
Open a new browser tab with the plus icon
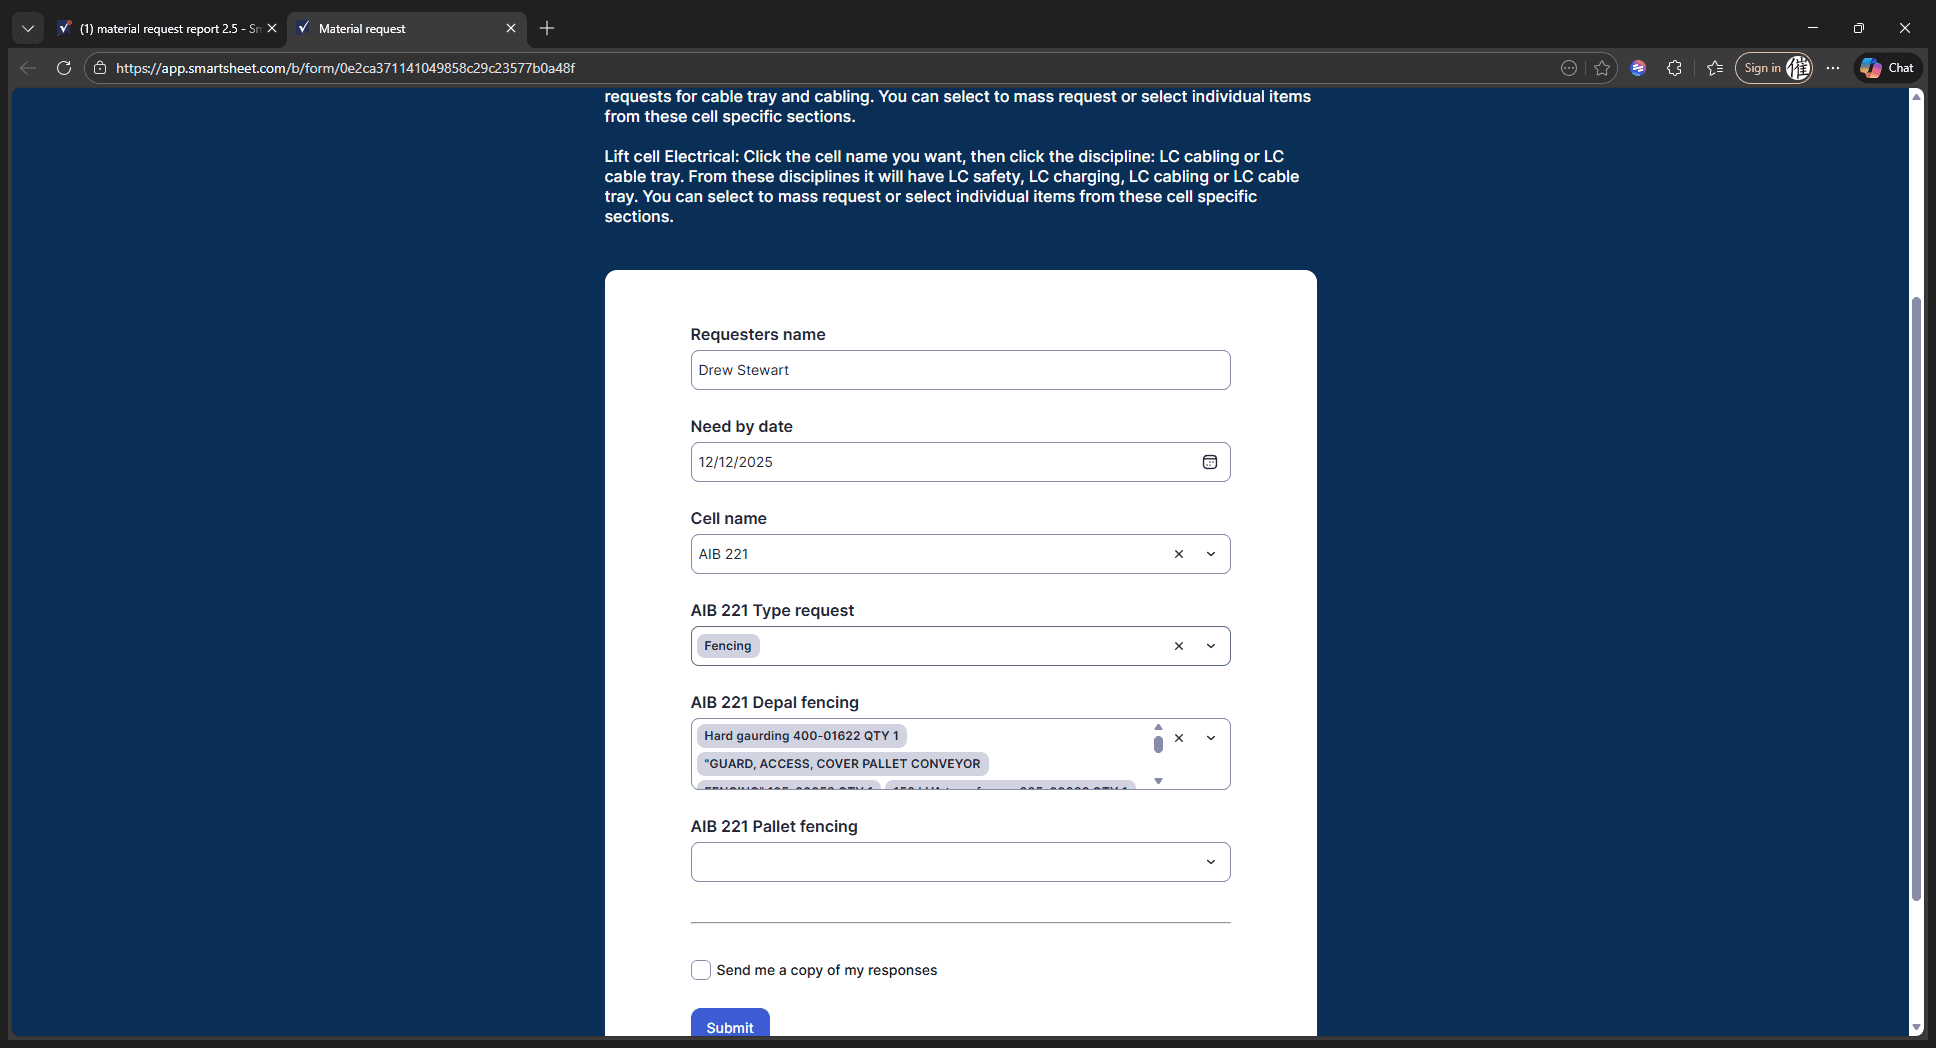point(547,28)
